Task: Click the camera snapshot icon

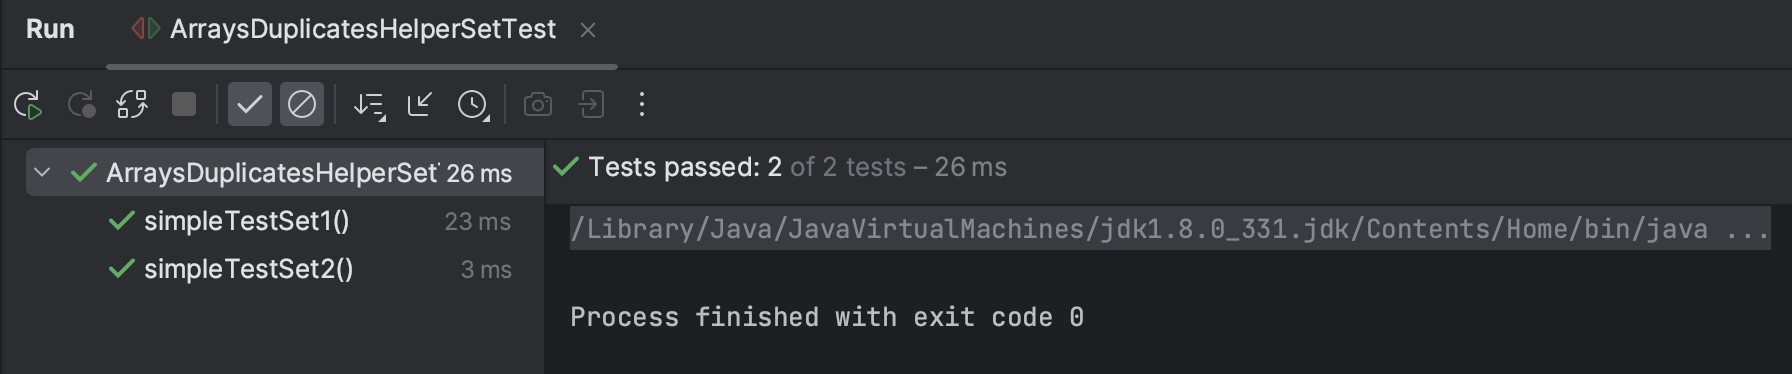Action: (x=538, y=104)
